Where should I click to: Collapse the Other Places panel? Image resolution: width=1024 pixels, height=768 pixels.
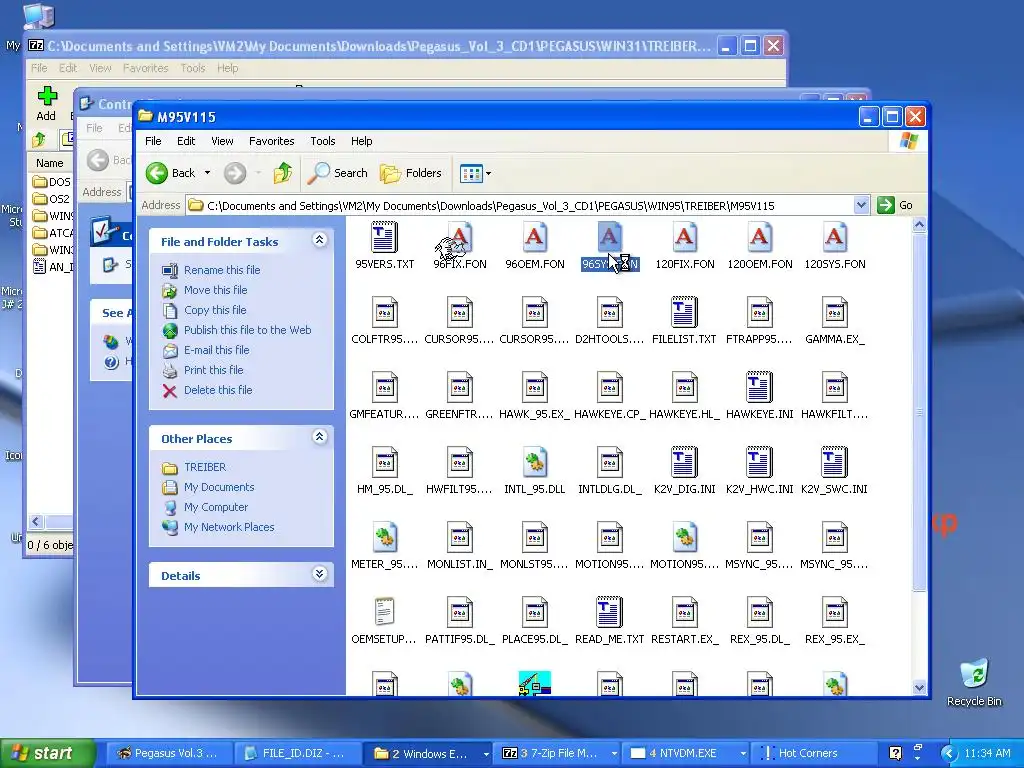point(319,438)
